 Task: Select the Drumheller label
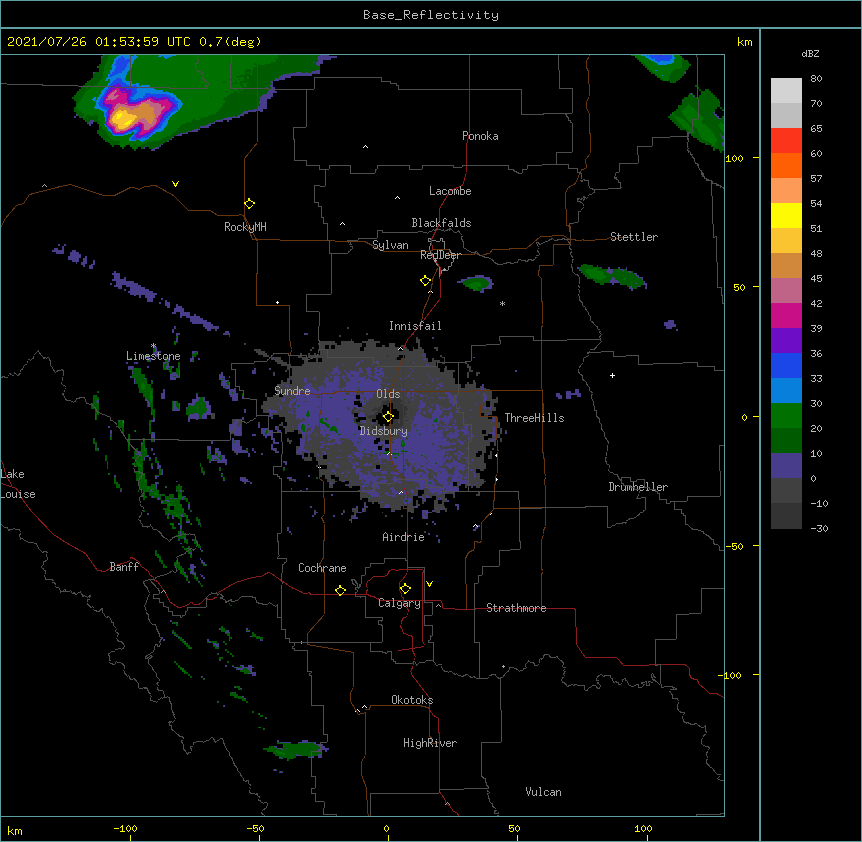coord(638,487)
